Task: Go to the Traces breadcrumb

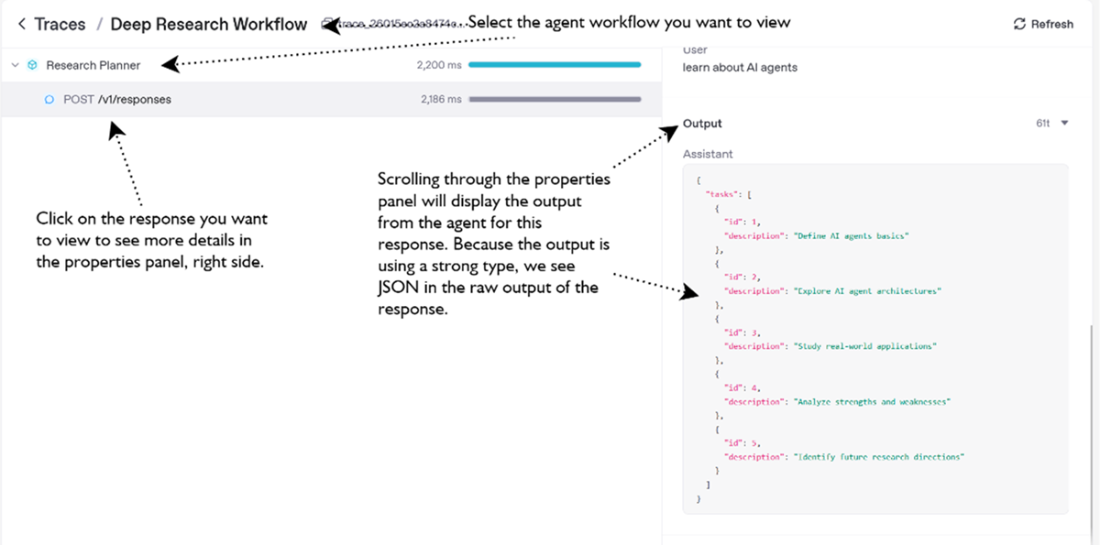Action: pos(60,24)
